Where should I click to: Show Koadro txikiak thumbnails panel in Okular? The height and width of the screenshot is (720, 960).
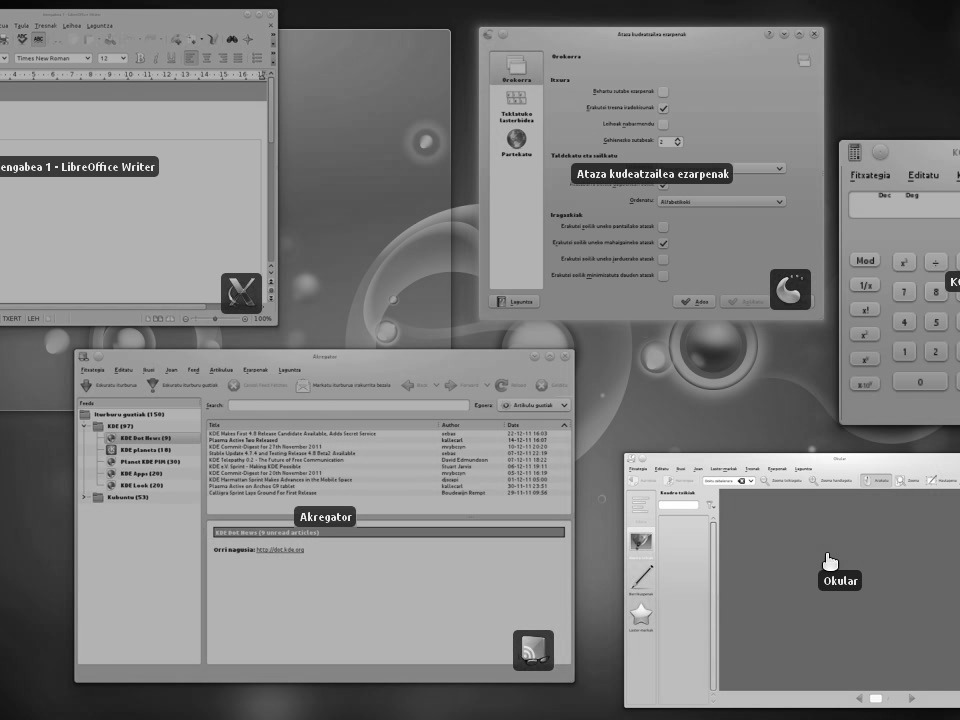pos(641,544)
